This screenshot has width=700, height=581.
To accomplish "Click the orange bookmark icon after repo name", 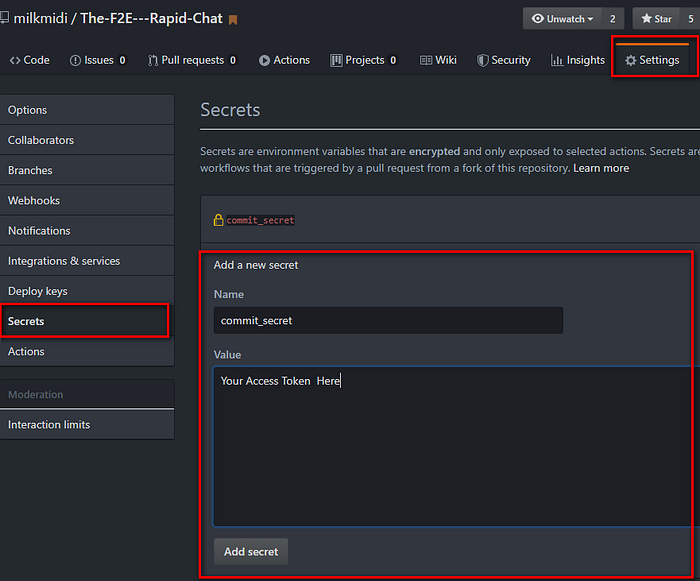I will (233, 20).
